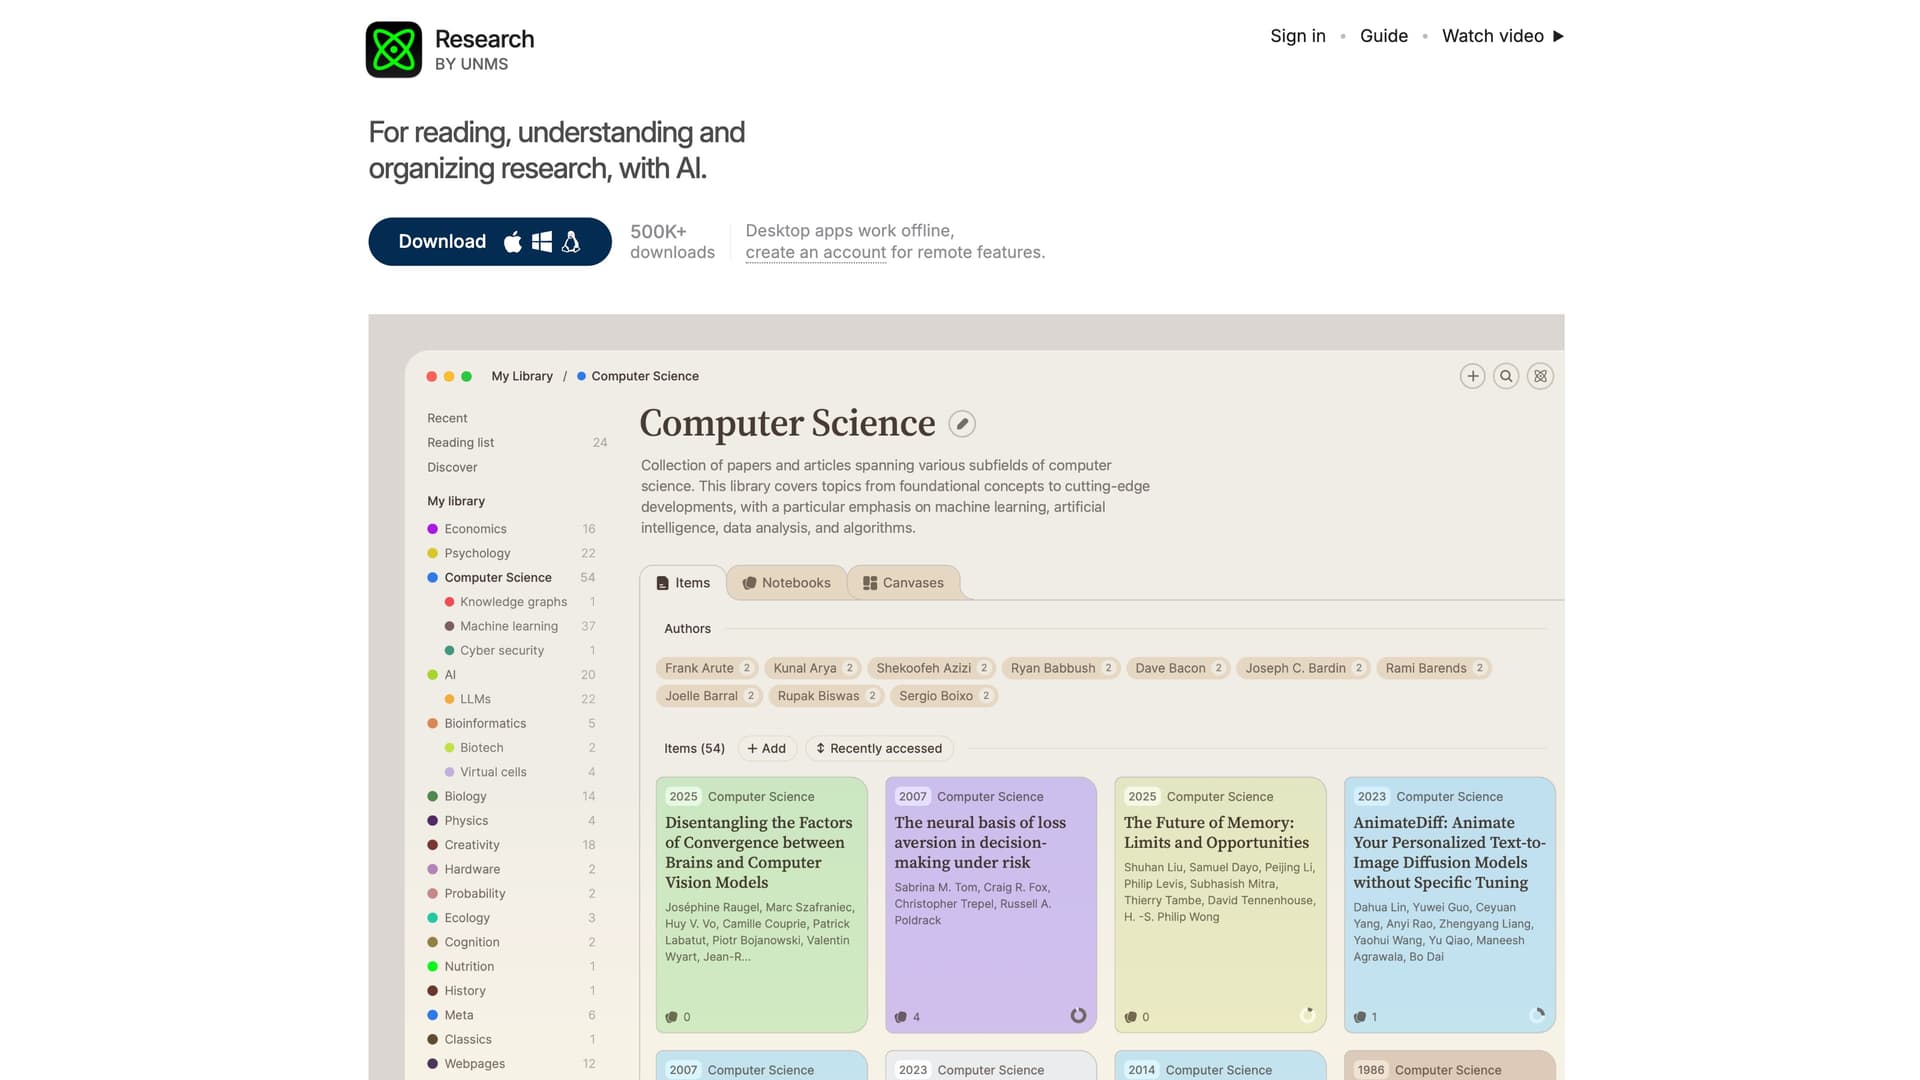Select the Biology library in the sidebar

[512, 796]
